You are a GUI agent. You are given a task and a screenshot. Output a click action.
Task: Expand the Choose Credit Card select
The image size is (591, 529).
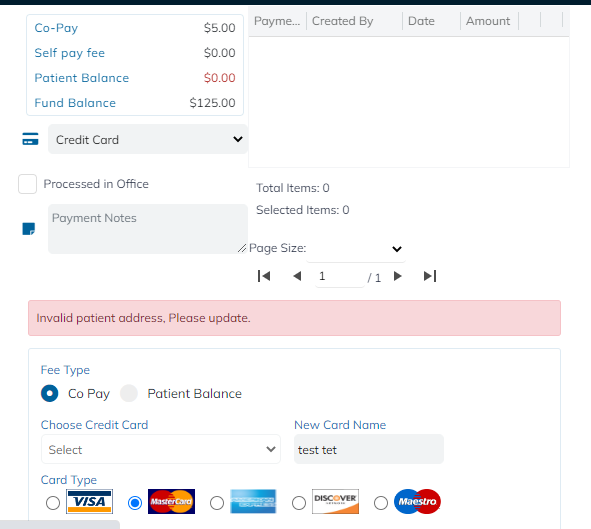(x=161, y=449)
